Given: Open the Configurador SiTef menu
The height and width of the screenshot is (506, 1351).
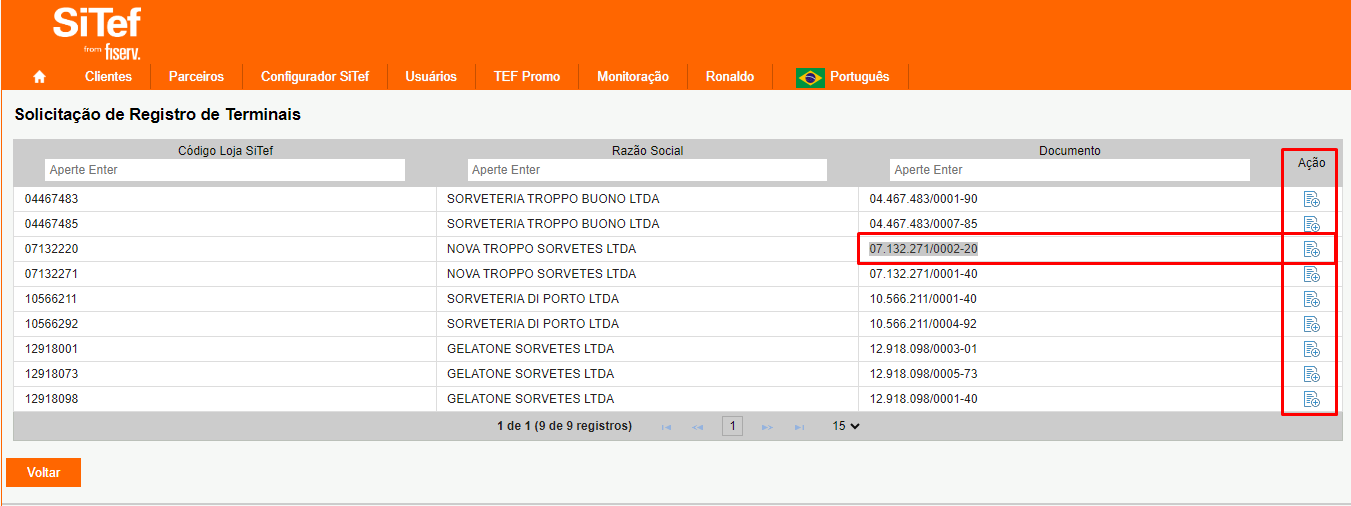Looking at the screenshot, I should pos(315,77).
